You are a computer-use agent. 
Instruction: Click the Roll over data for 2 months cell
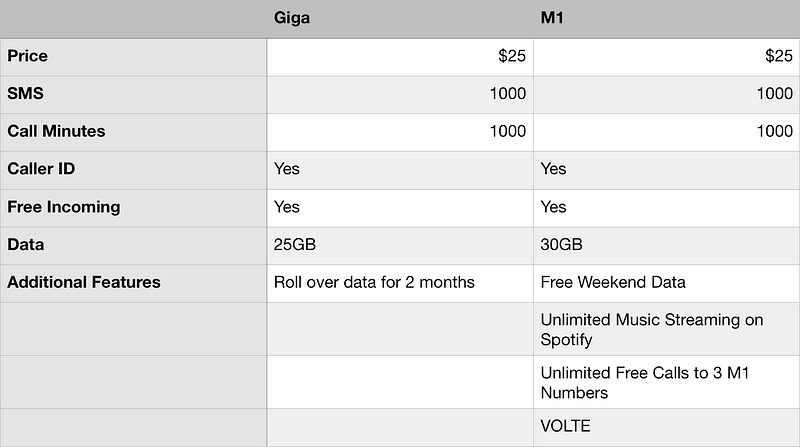[400, 283]
